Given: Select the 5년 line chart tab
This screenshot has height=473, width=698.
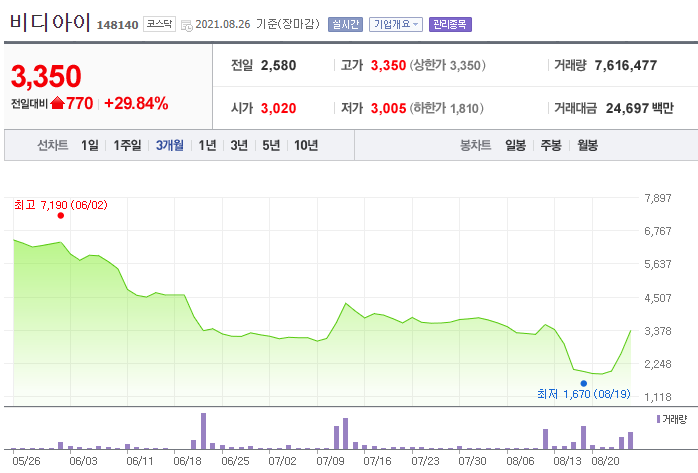Looking at the screenshot, I should click(271, 145).
